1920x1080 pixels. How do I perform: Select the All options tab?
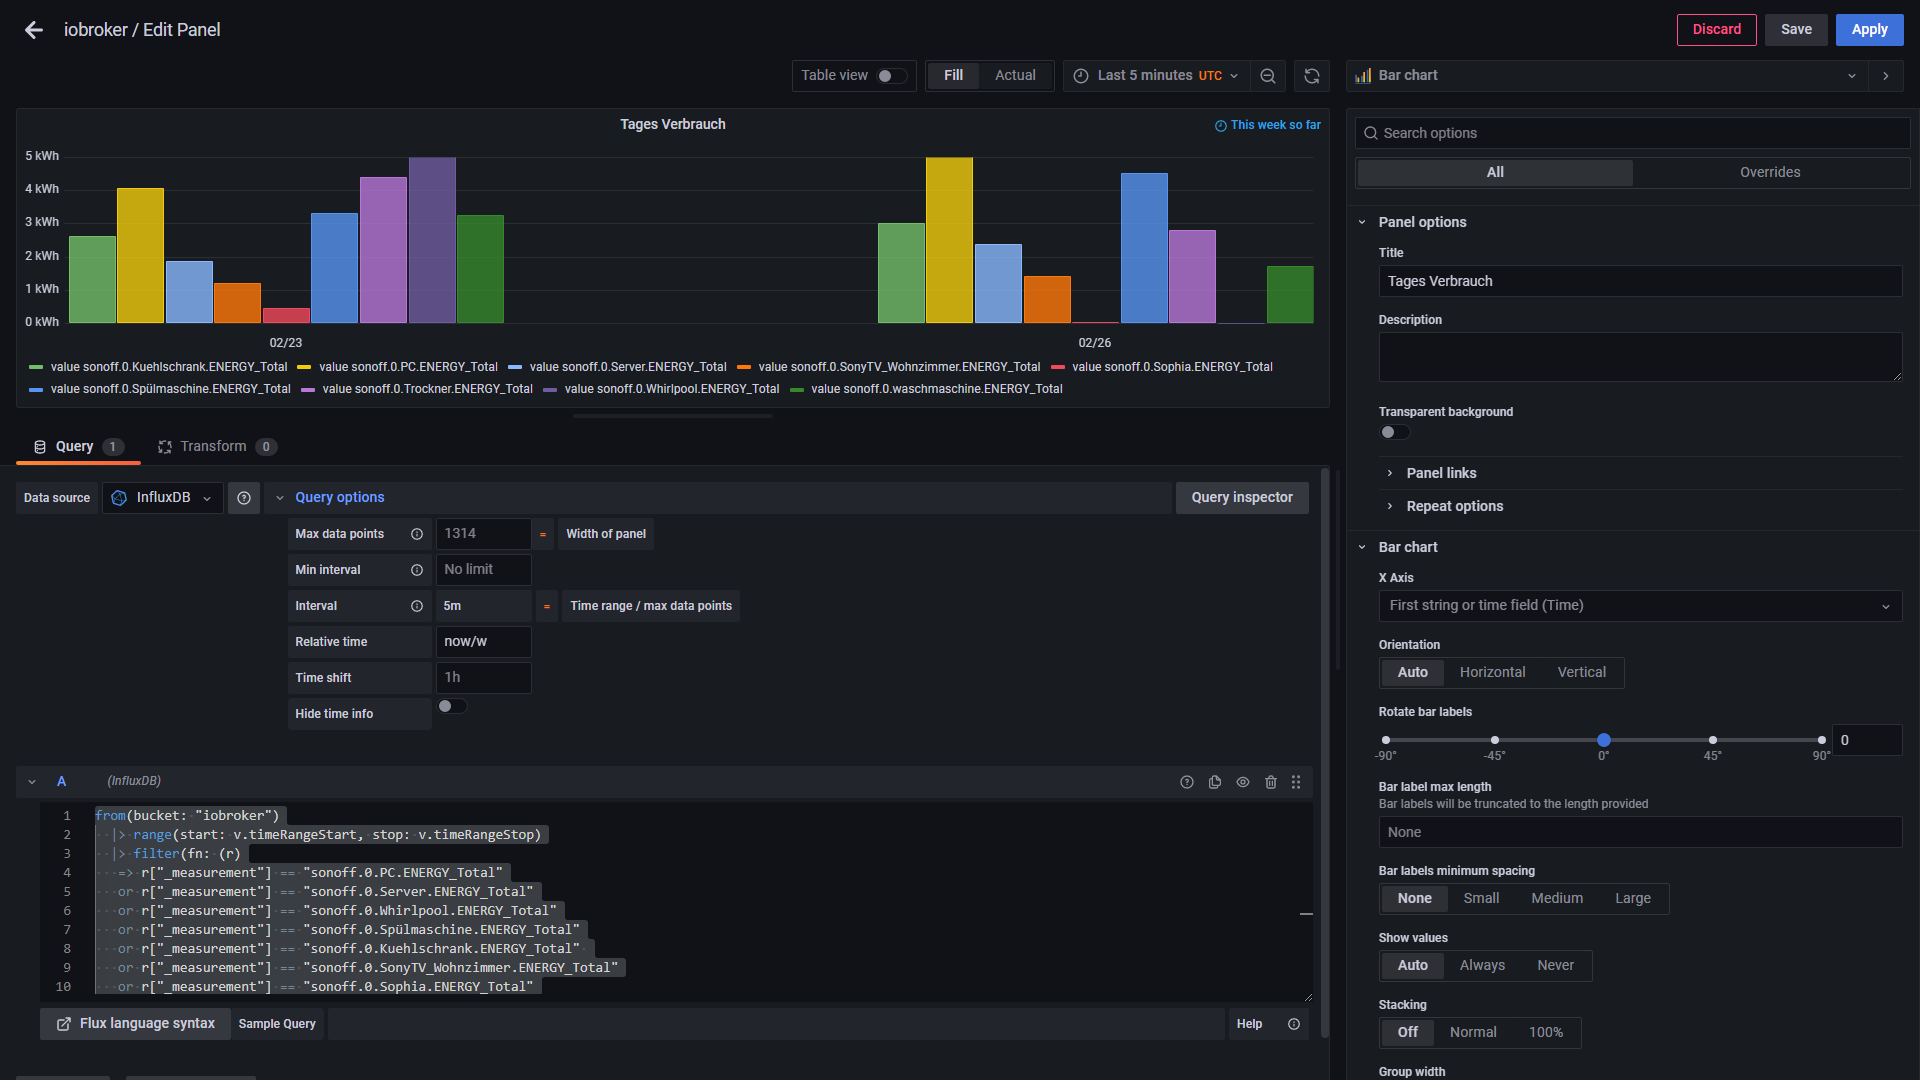[x=1495, y=173]
